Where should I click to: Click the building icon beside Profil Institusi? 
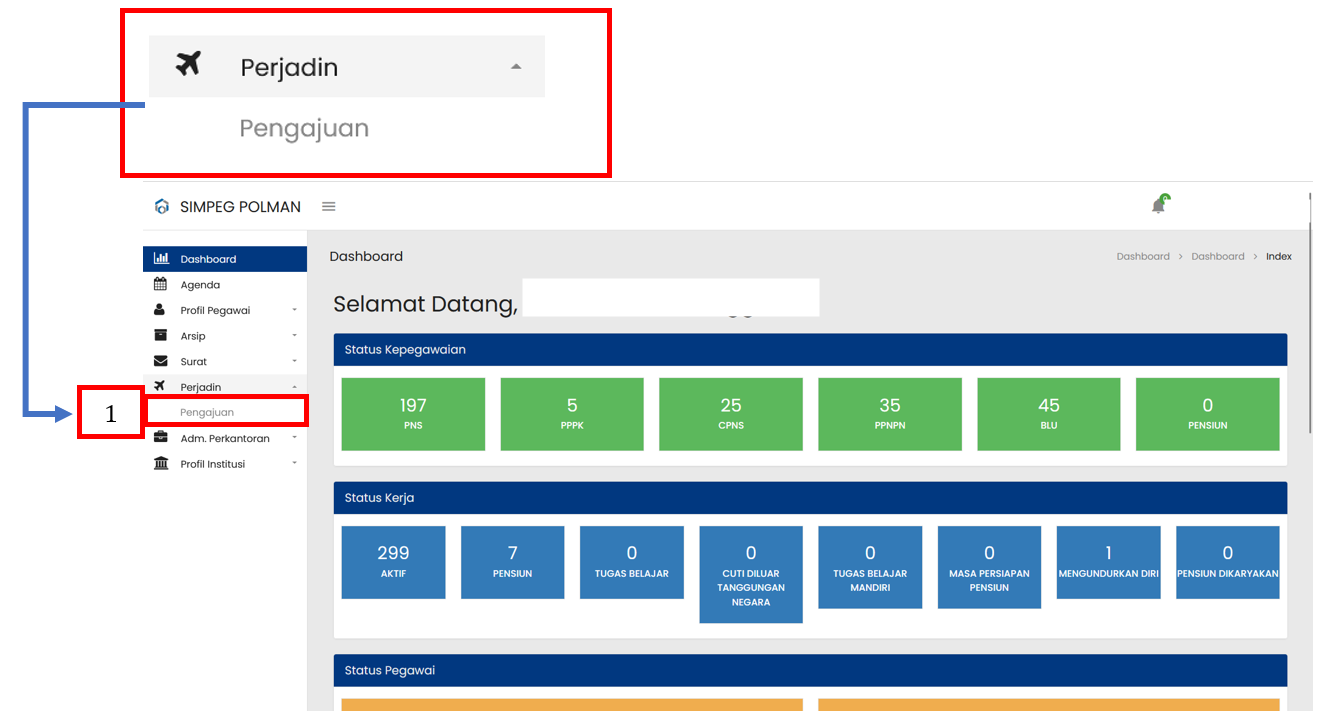pos(160,464)
